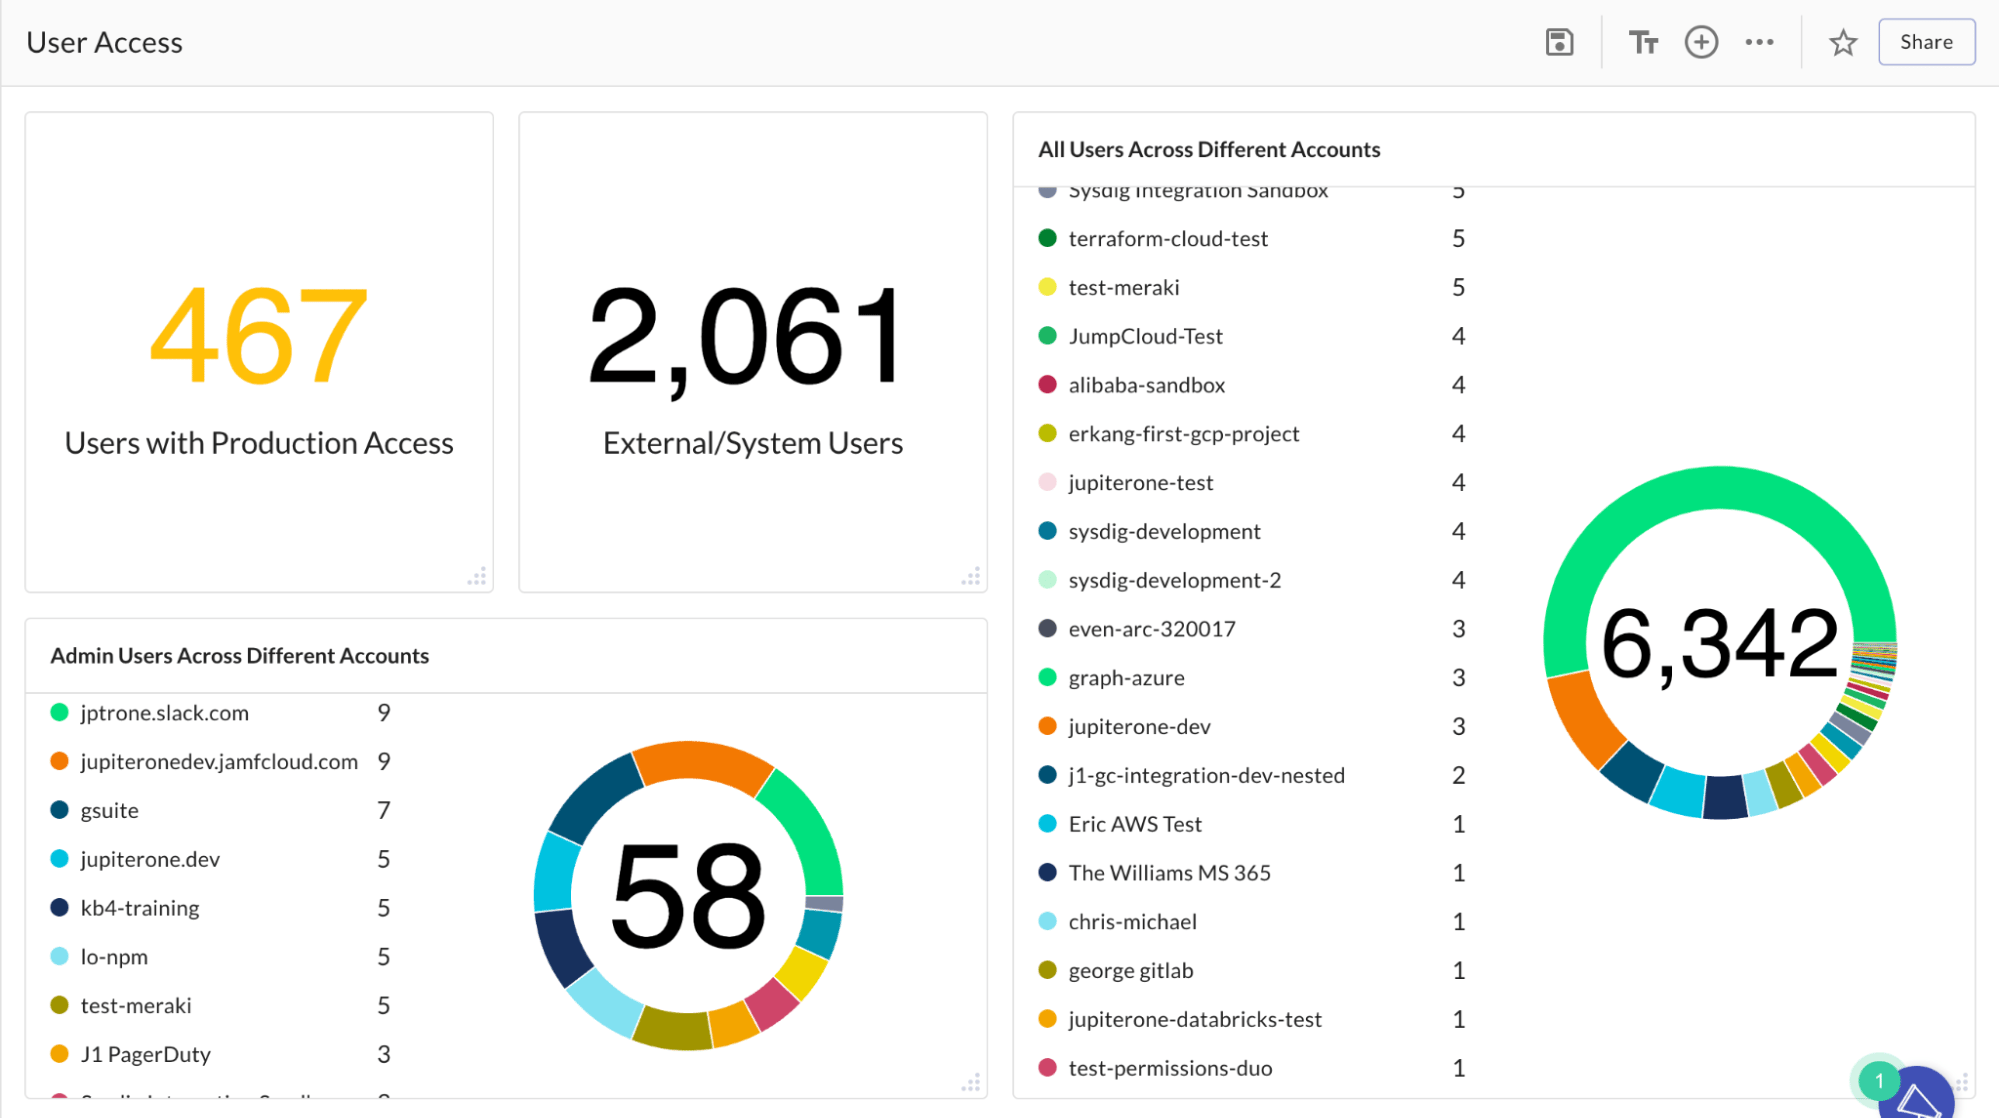Grab resize handle of Production Access widget
The height and width of the screenshot is (1118, 1999).
click(x=477, y=577)
